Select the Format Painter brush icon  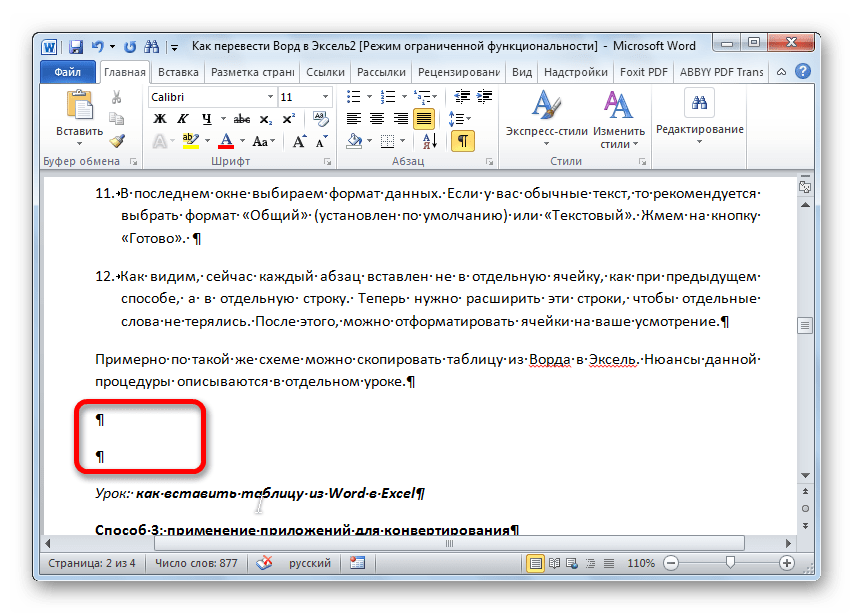(x=117, y=141)
